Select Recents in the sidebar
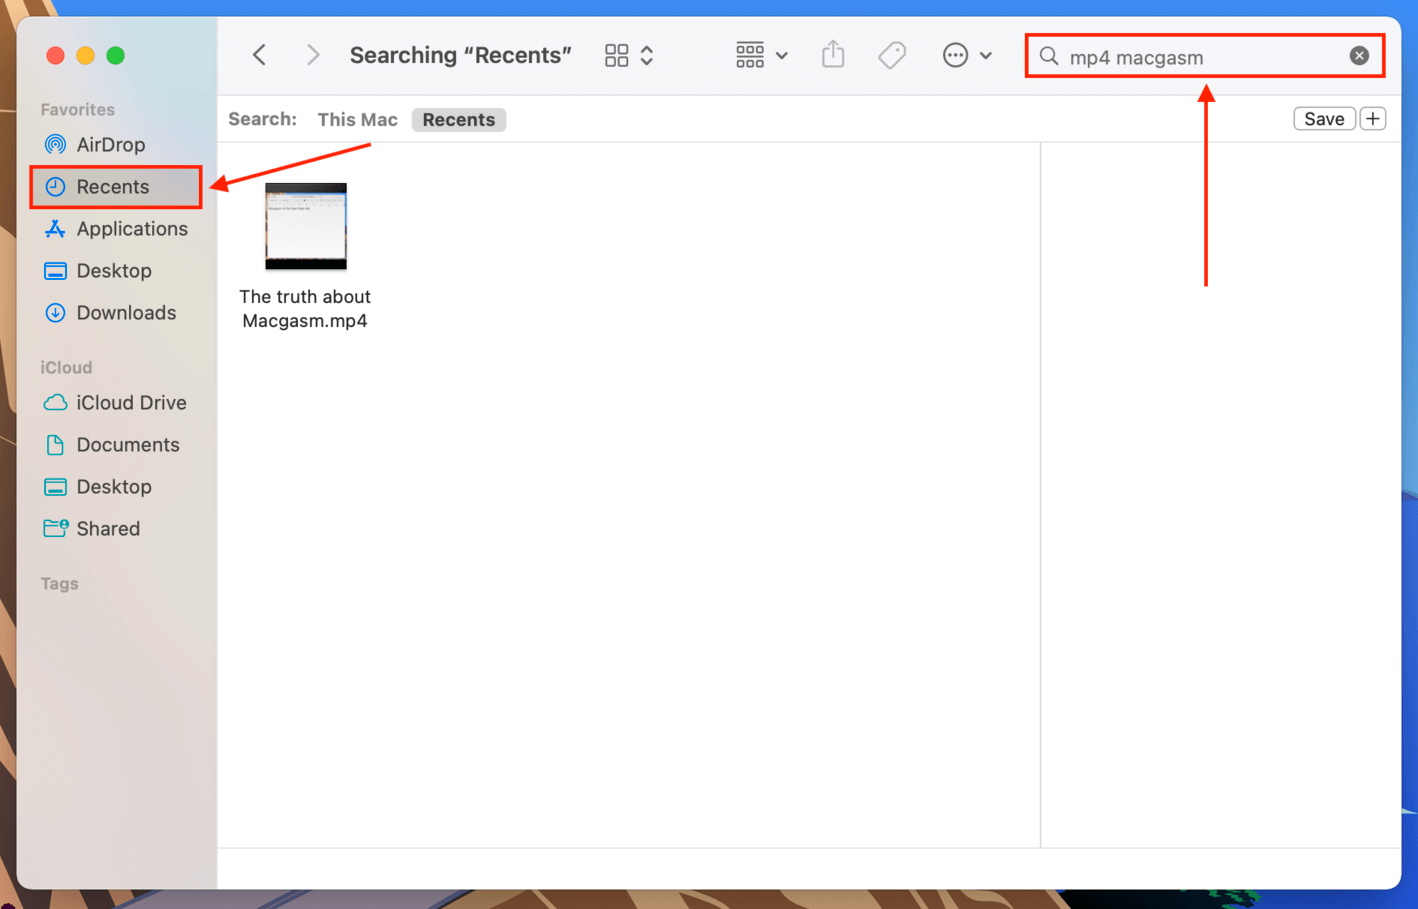This screenshot has width=1418, height=909. point(116,187)
